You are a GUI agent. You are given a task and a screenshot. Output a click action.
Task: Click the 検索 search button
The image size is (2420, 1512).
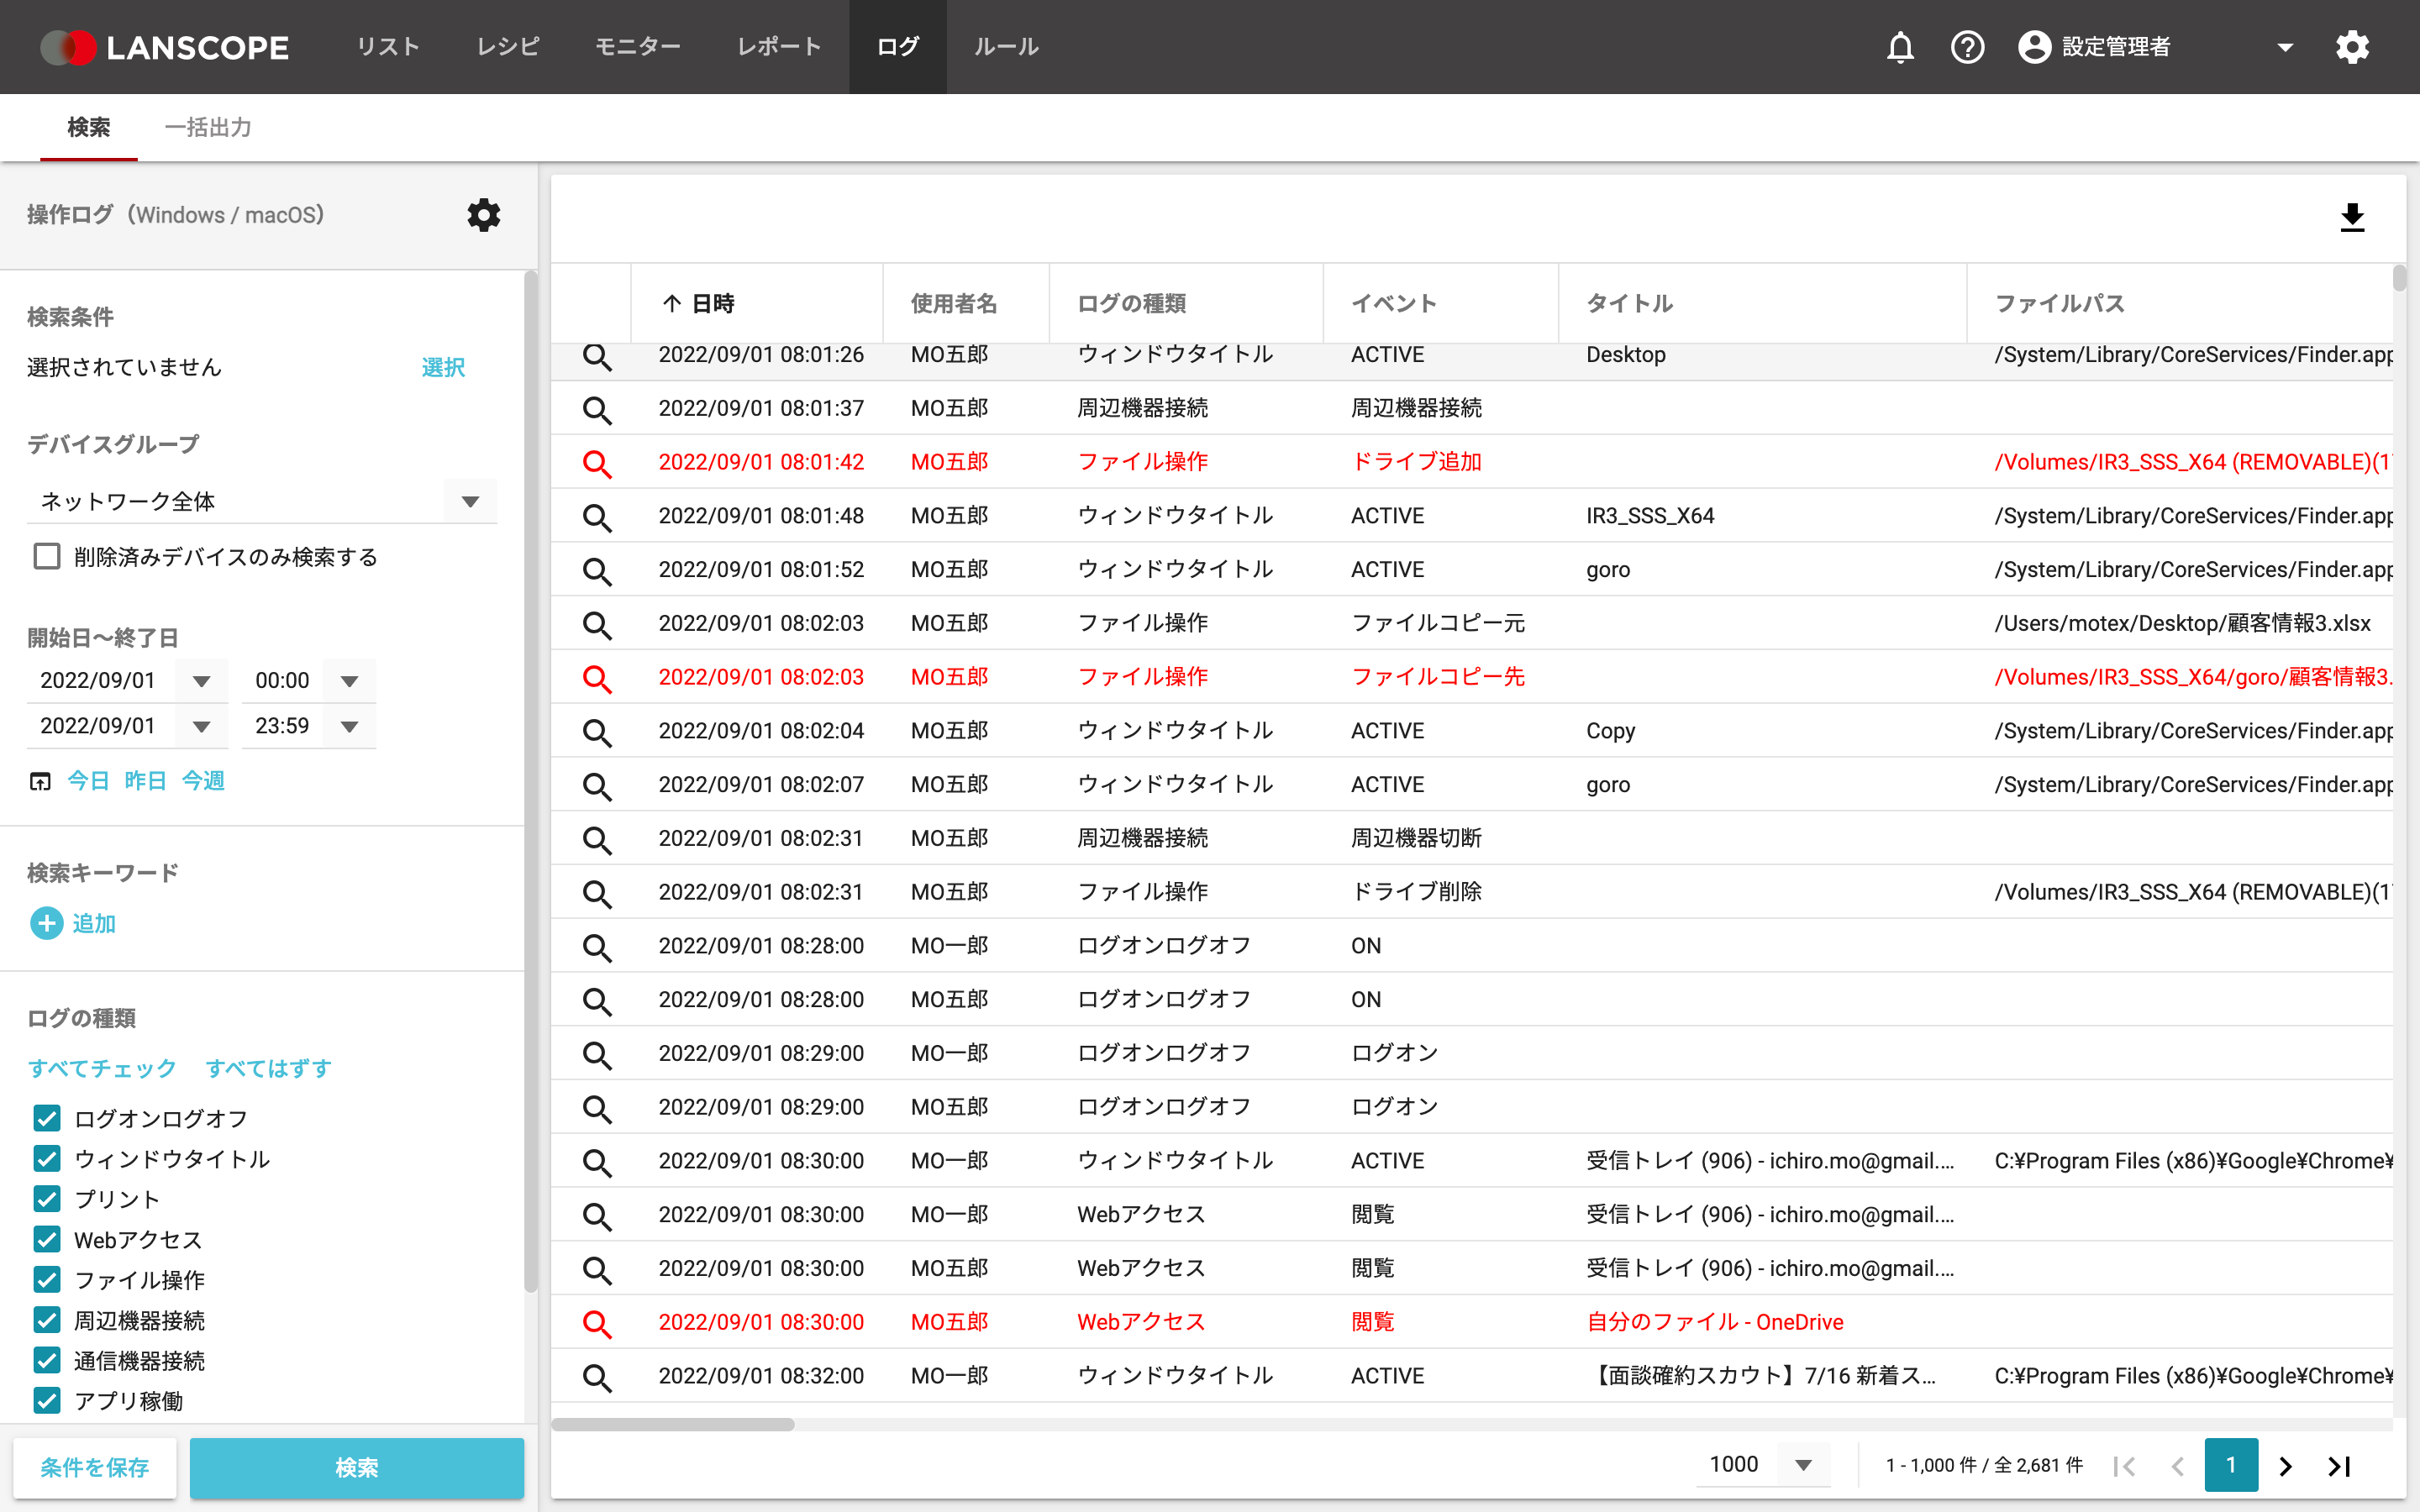click(x=356, y=1467)
